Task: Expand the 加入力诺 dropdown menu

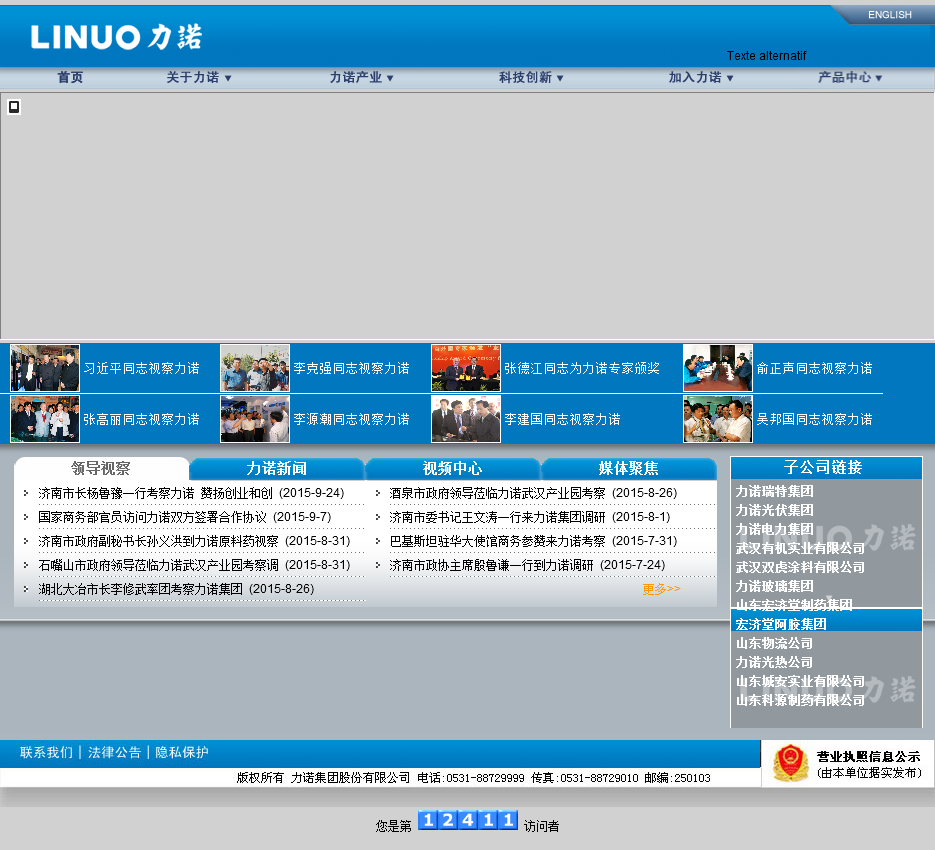Action: click(701, 77)
